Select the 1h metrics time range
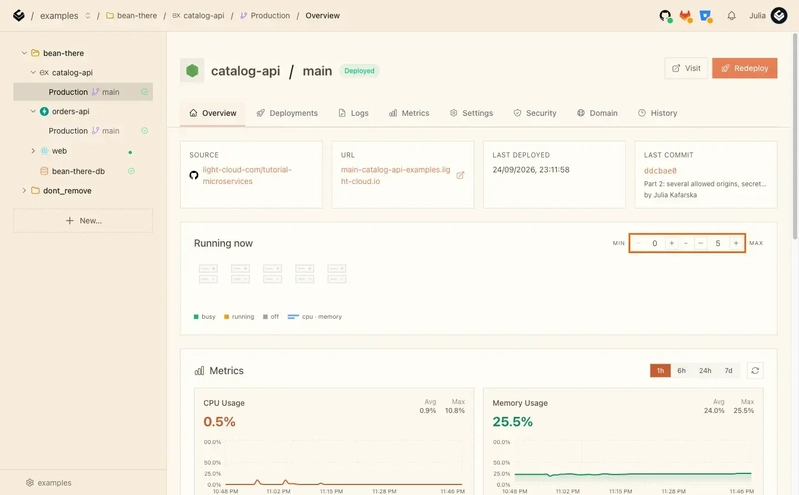 660,371
